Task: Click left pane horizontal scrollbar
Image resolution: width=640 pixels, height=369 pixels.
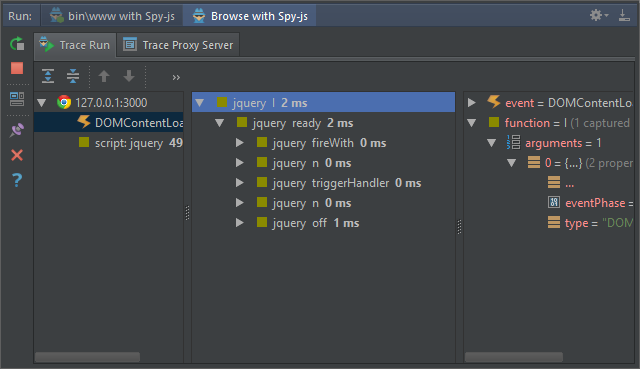Action: [87, 357]
